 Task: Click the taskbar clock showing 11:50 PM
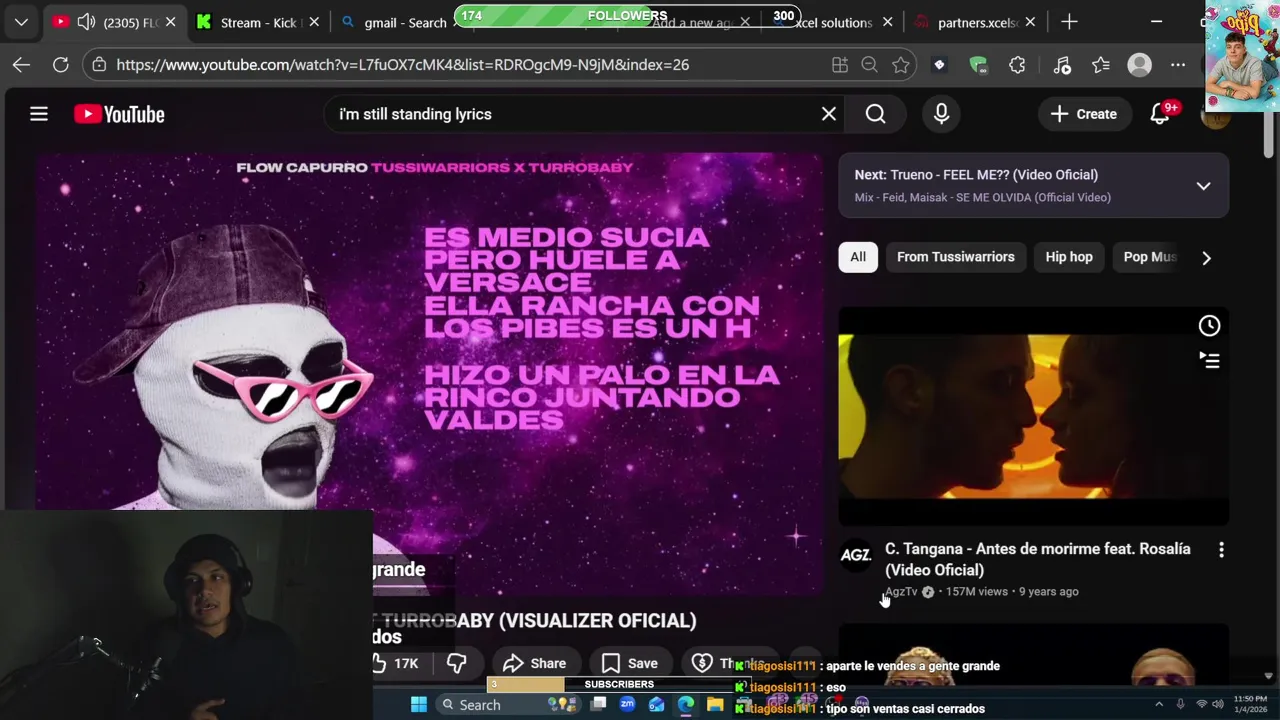[x=1250, y=704]
